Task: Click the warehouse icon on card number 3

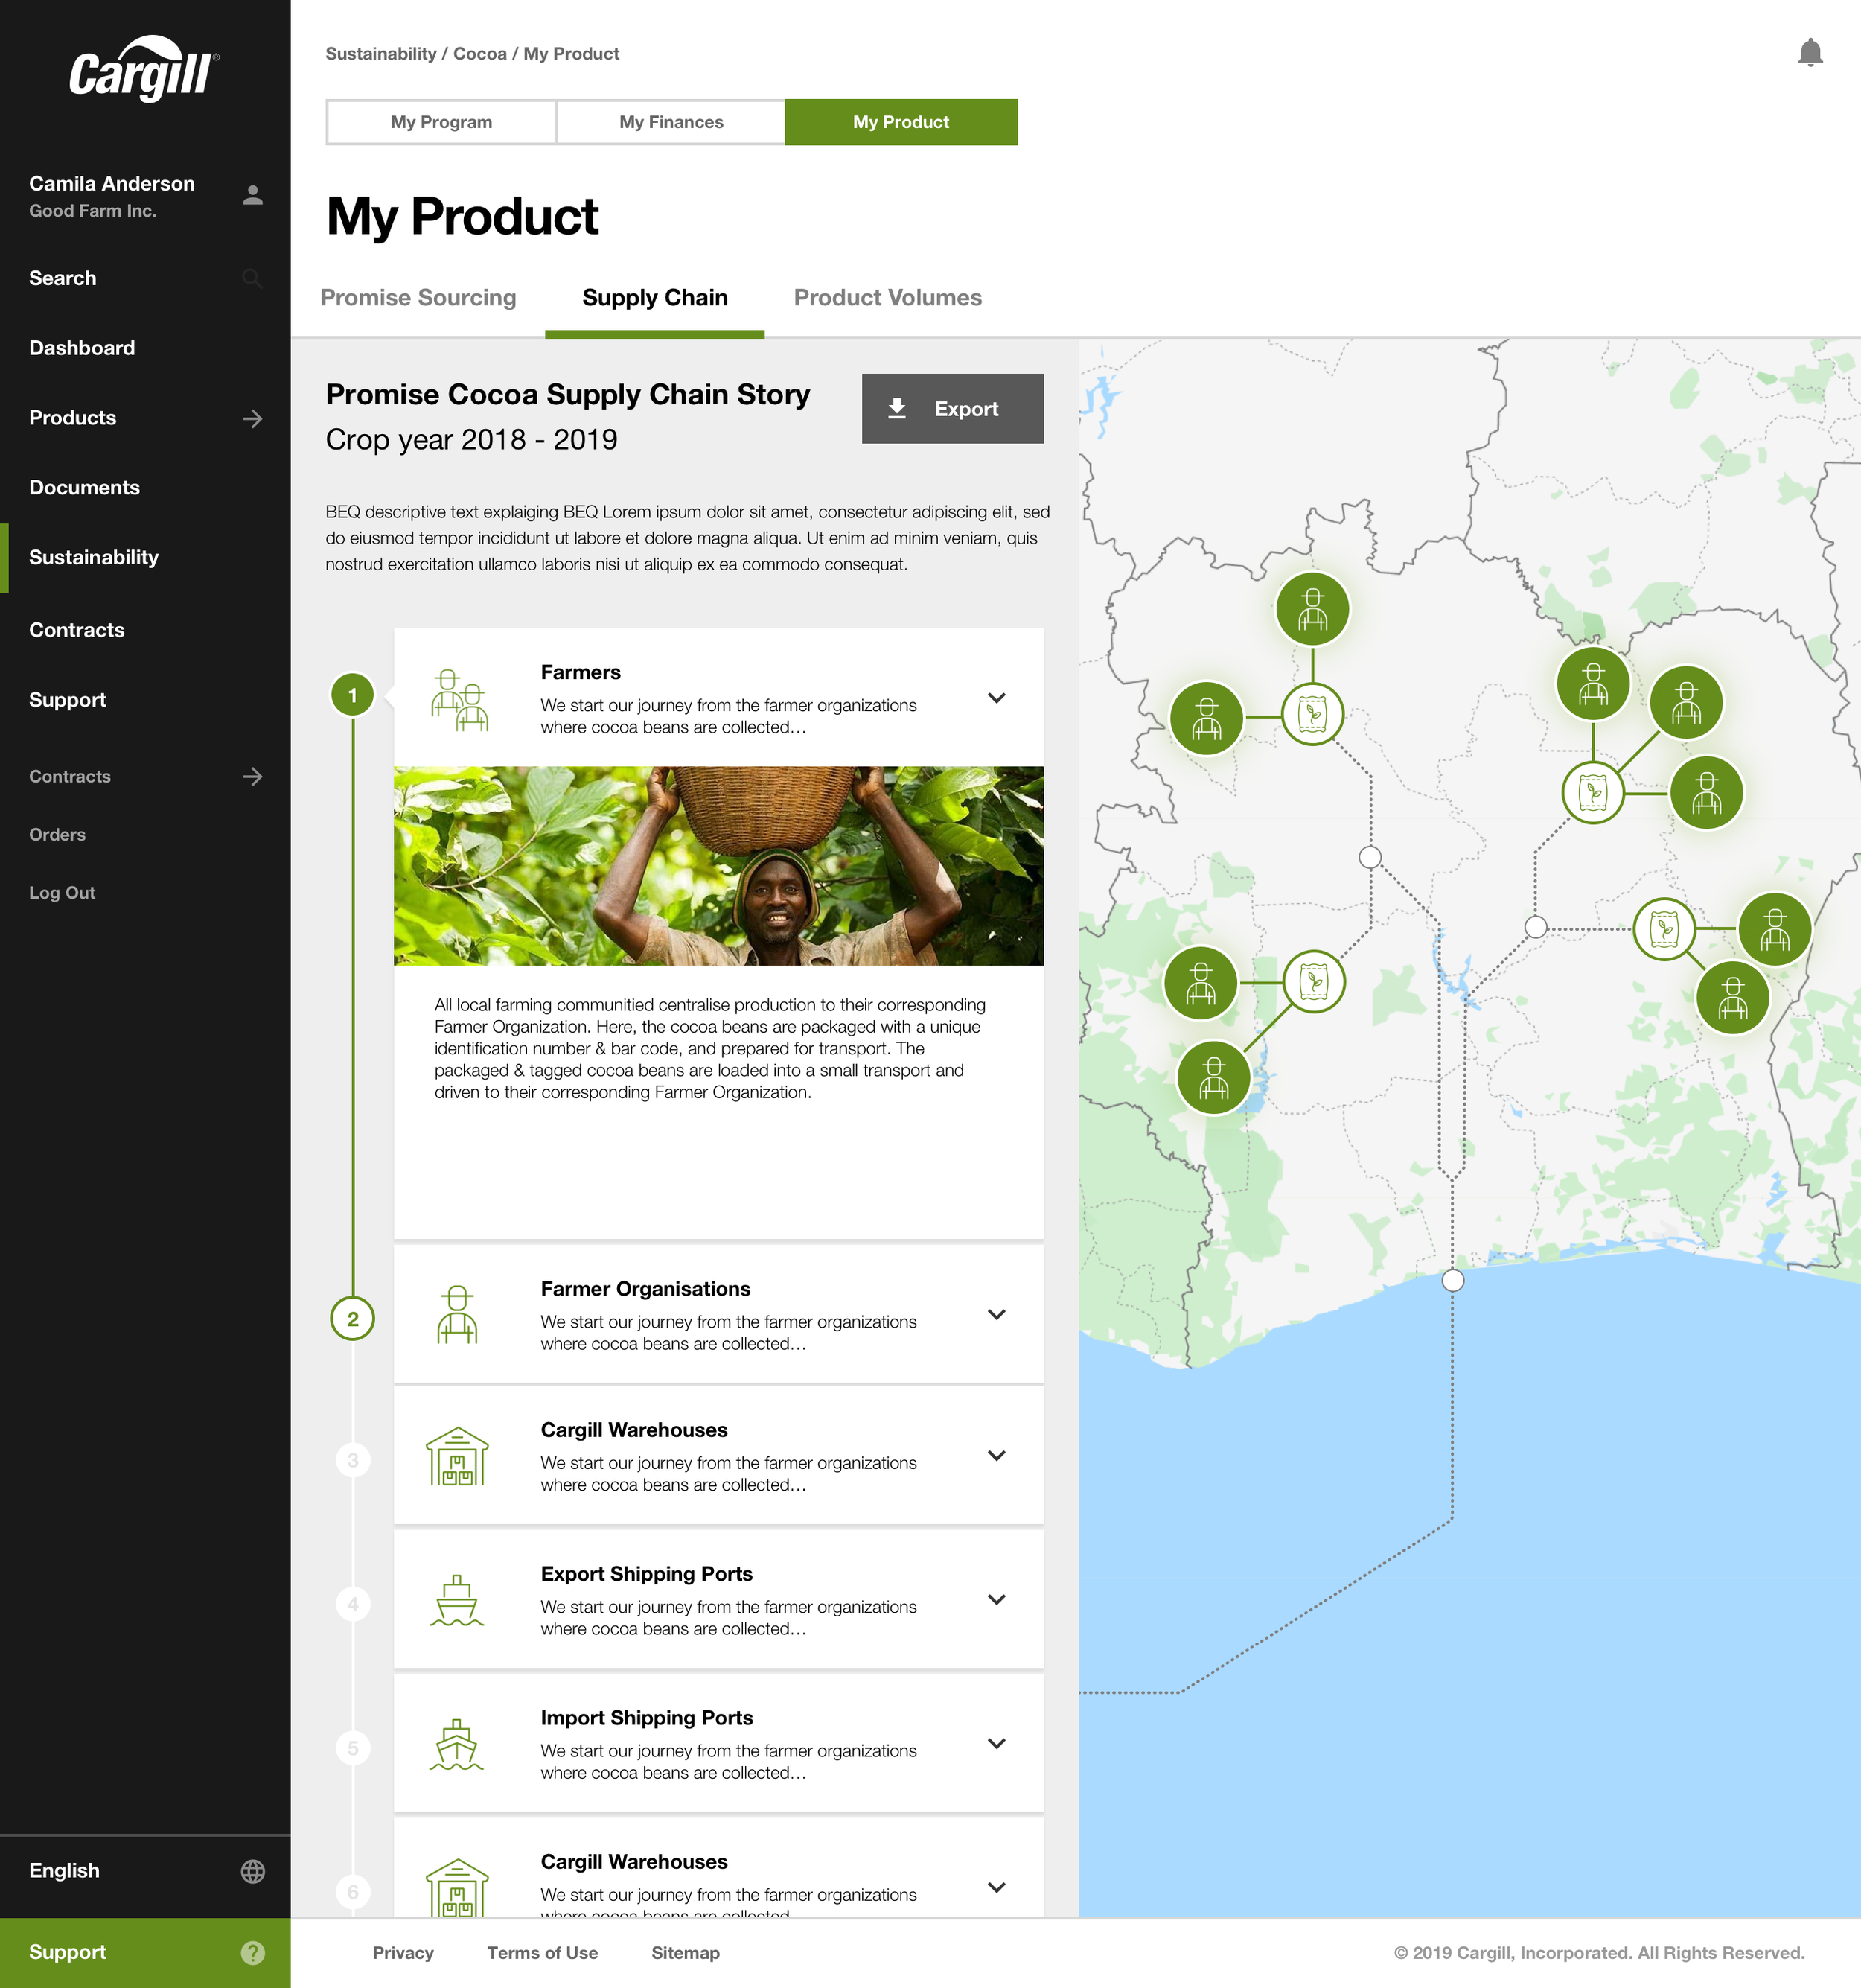Action: click(457, 1456)
